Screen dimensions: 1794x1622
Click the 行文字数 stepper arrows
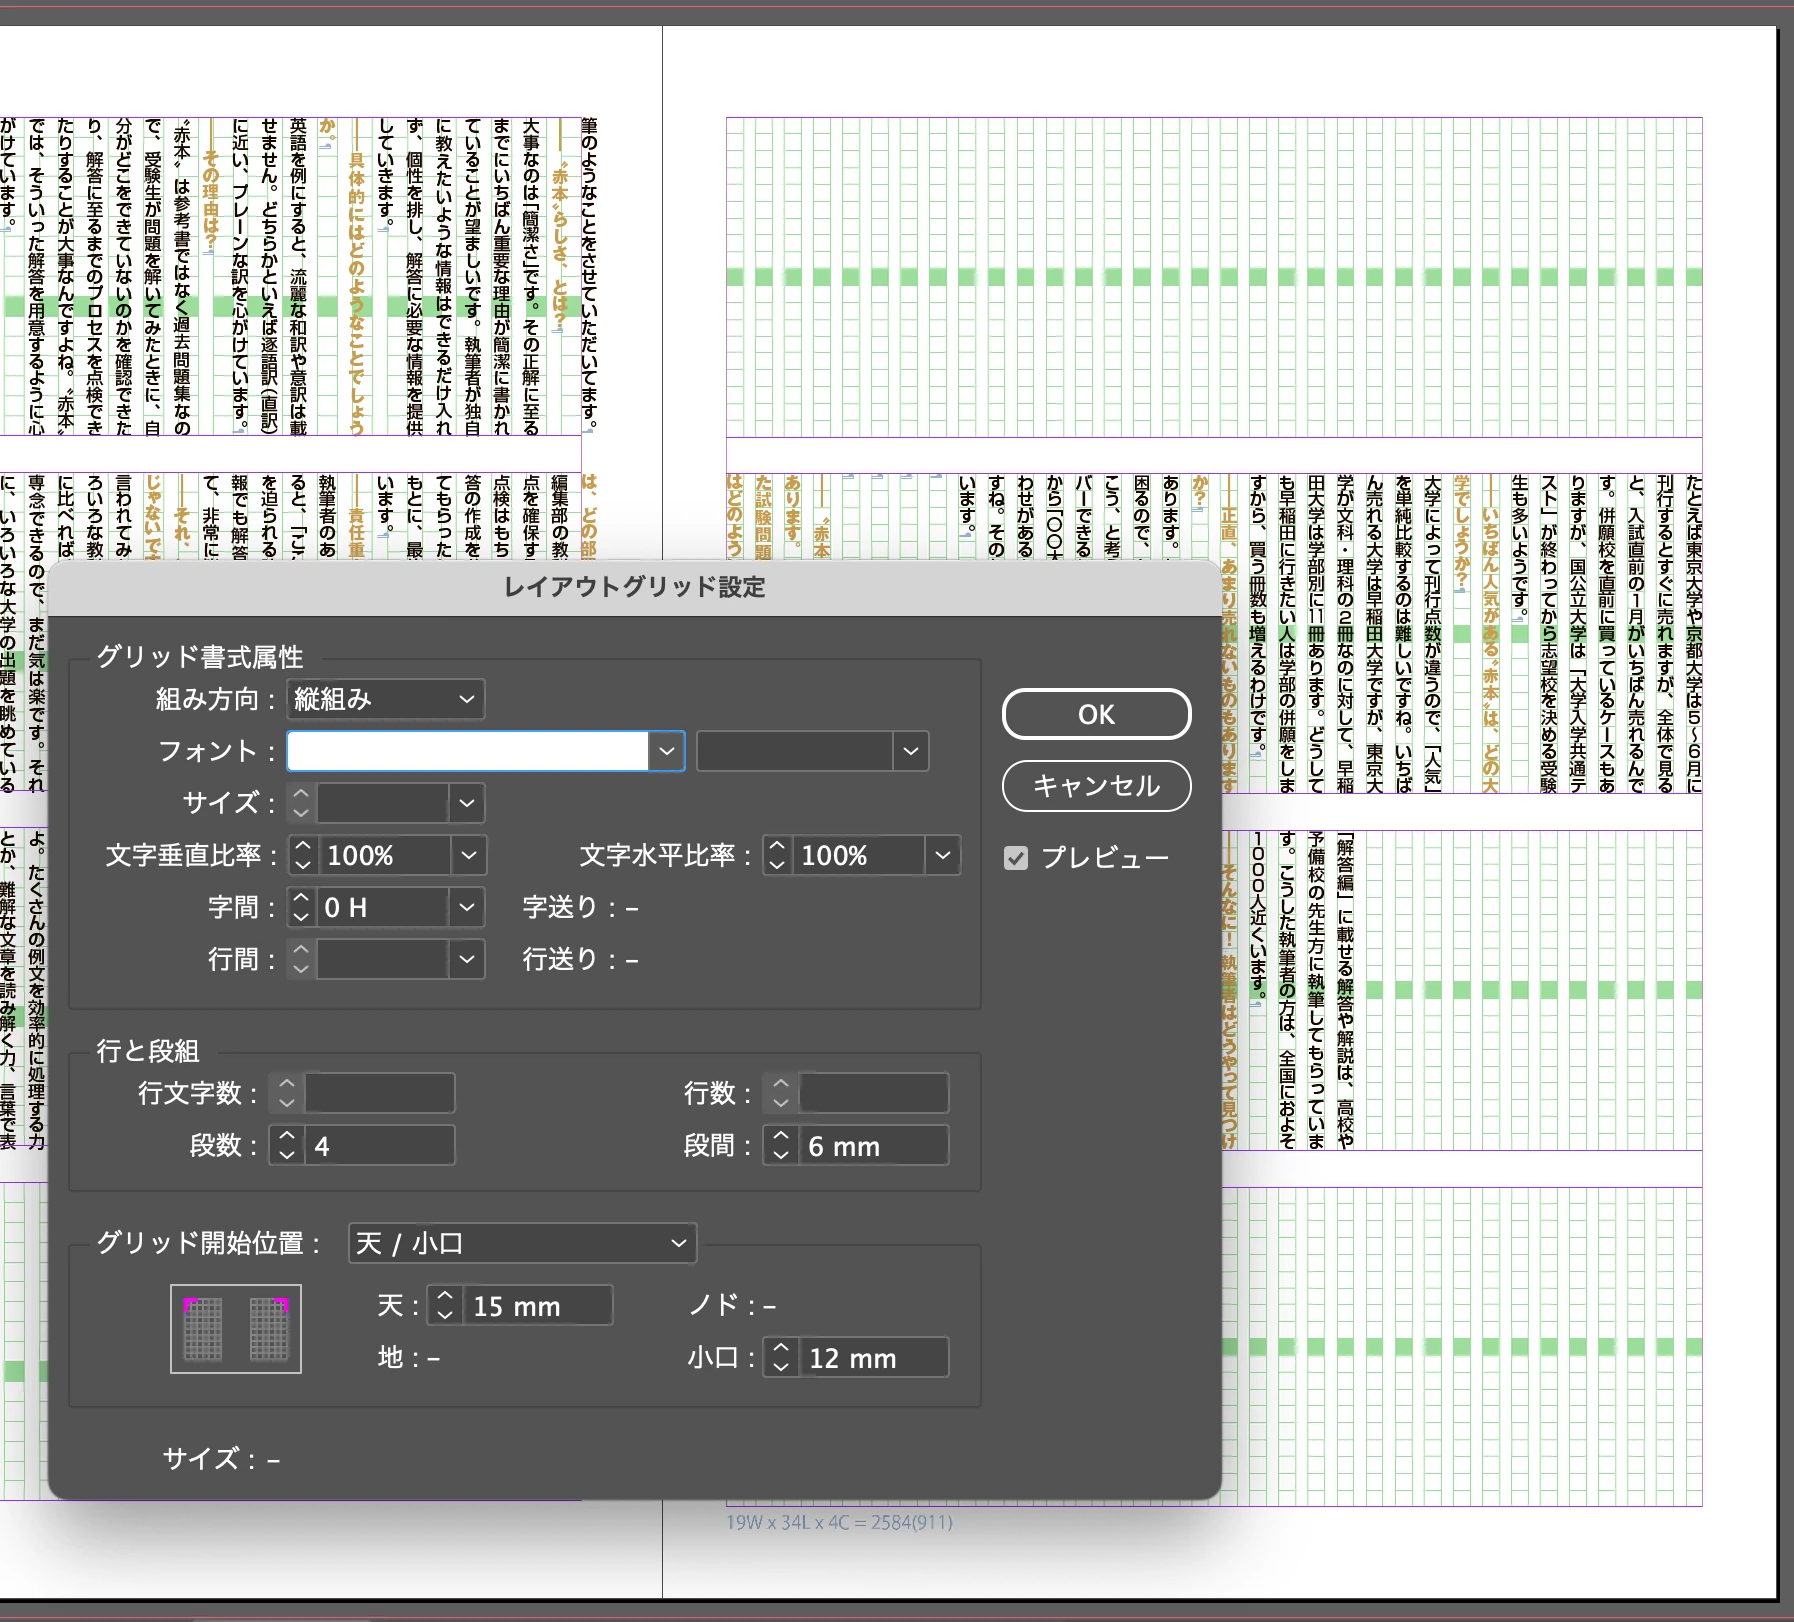[287, 1093]
